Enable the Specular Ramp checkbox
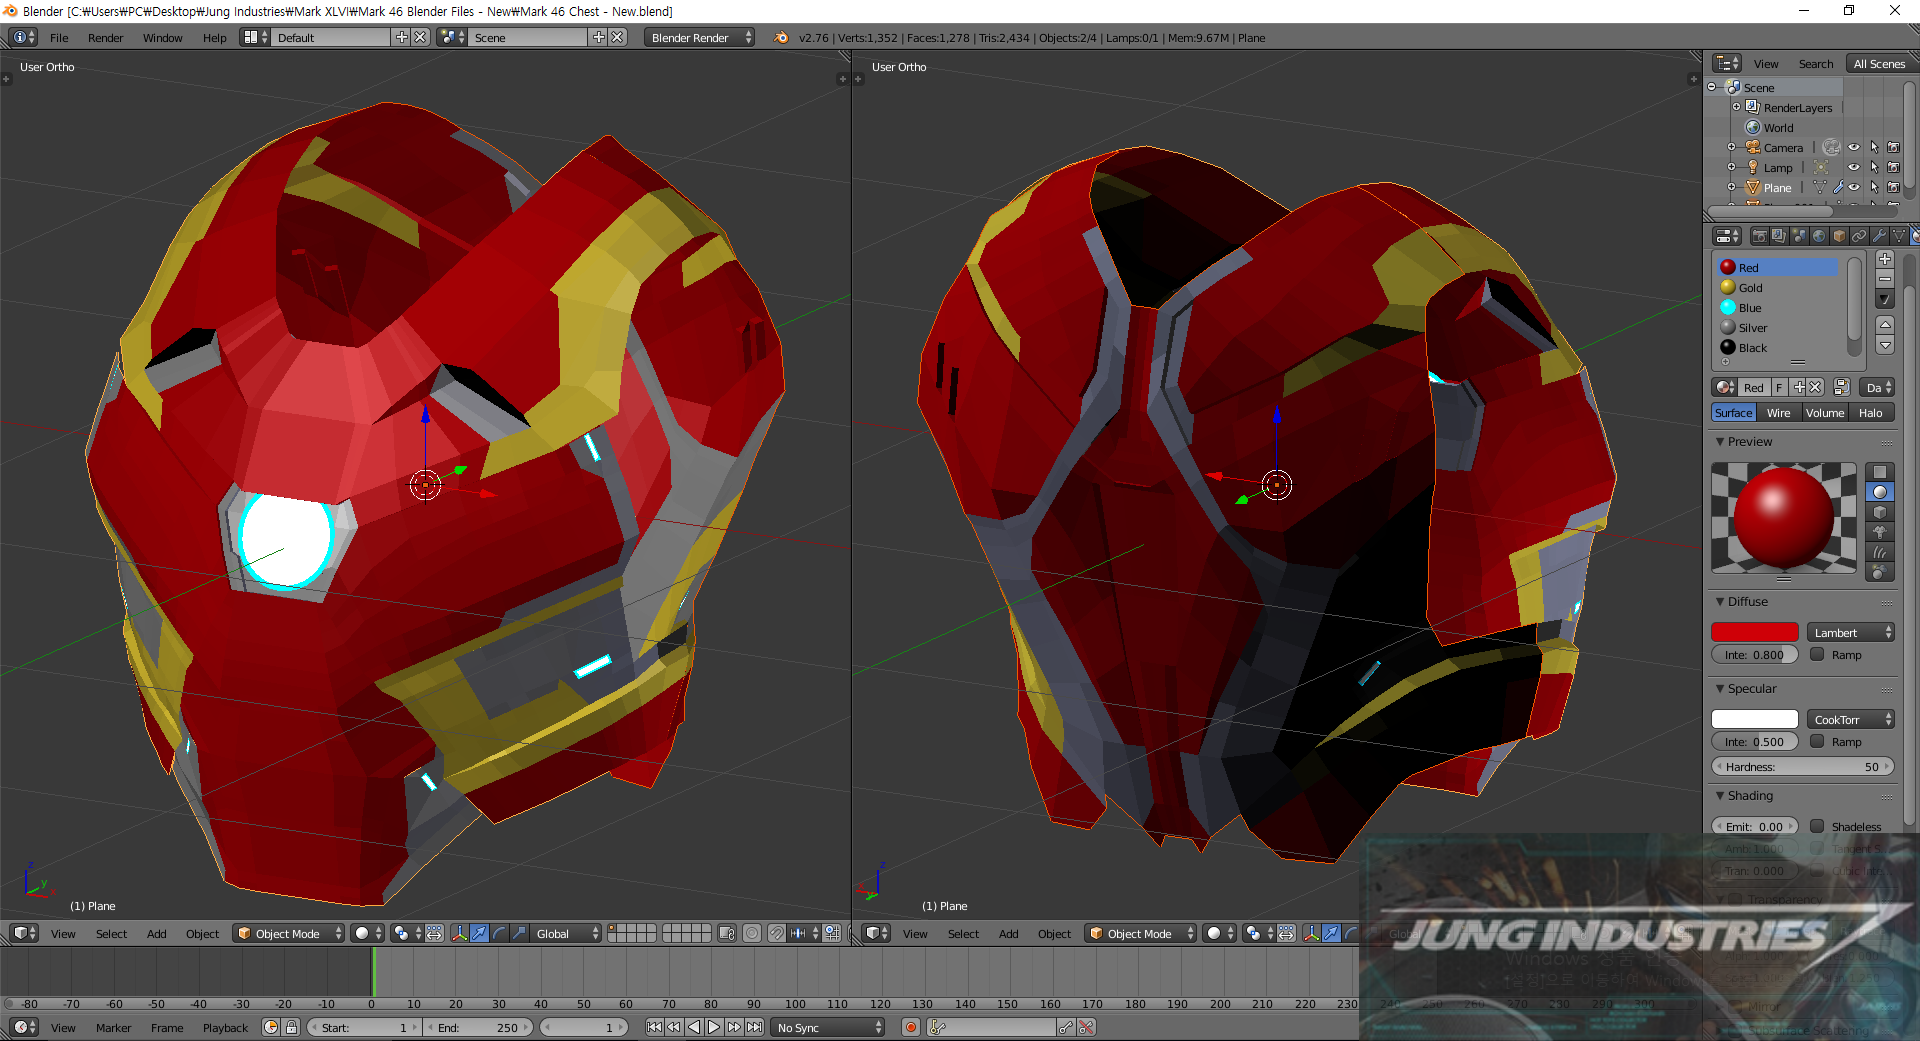Viewport: 1920px width, 1041px height. [1817, 741]
